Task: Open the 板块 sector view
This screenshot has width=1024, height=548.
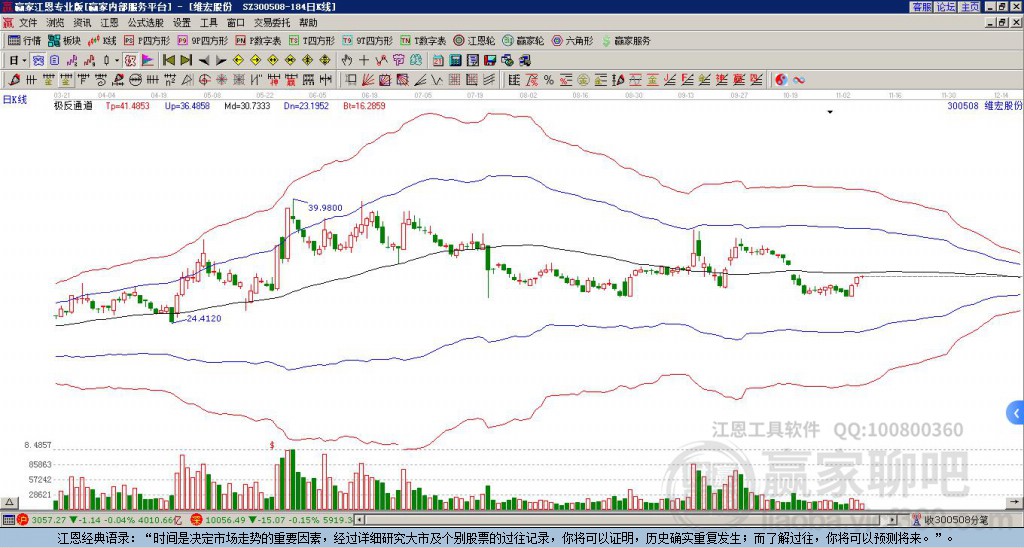Action: pos(65,40)
